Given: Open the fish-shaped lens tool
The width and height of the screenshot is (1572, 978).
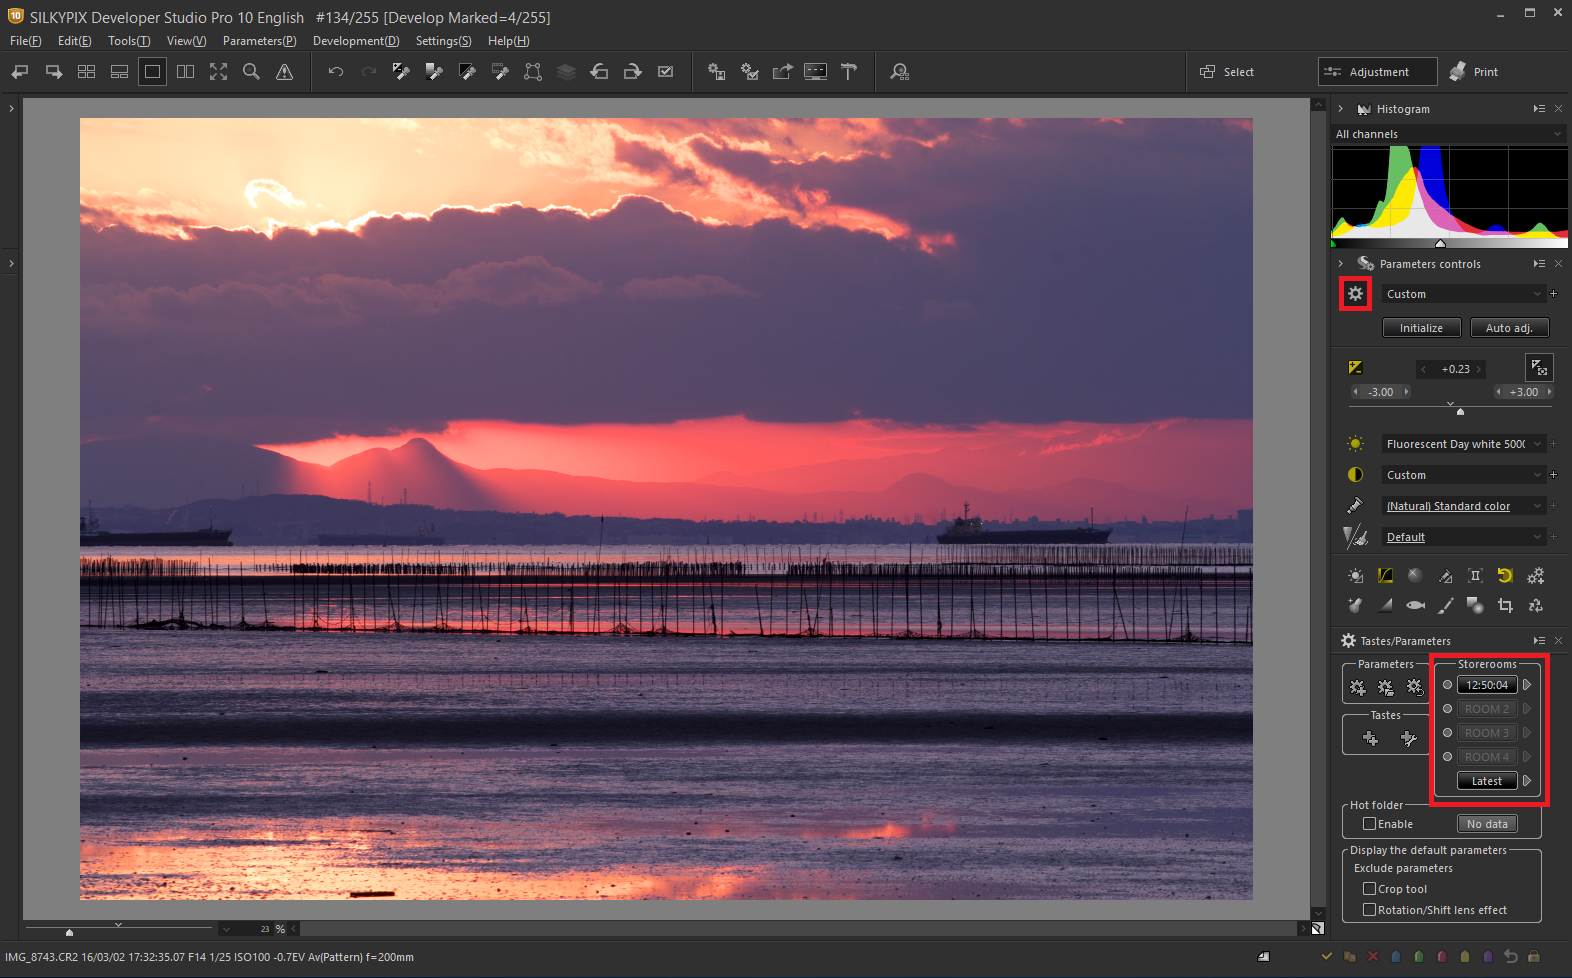Looking at the screenshot, I should (1415, 605).
